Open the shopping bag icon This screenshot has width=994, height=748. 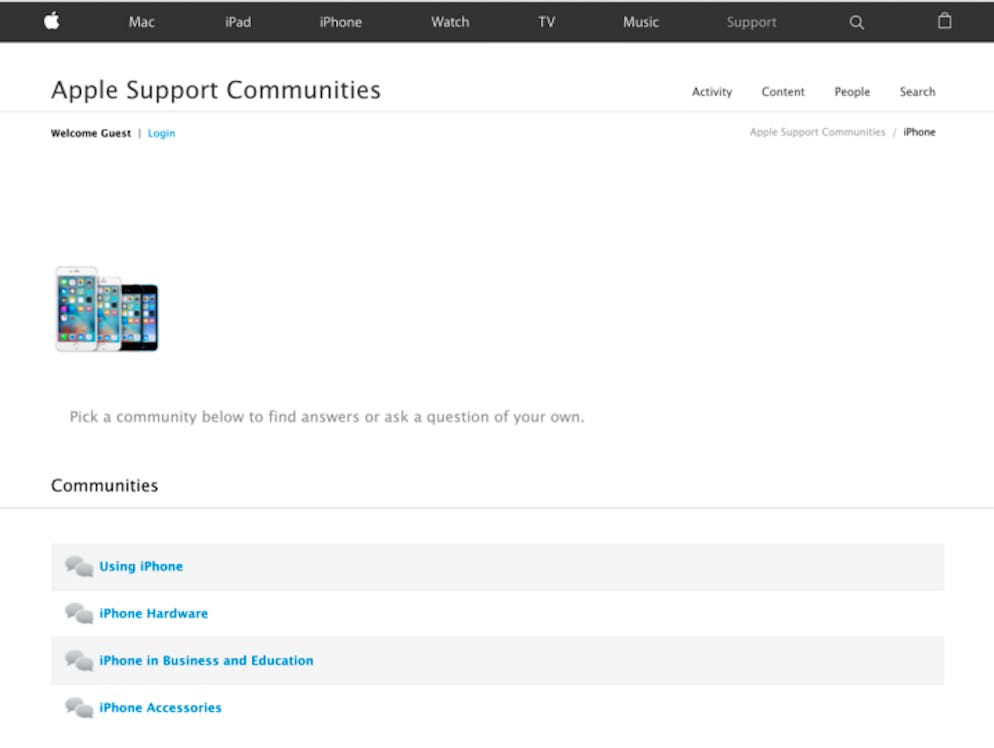(x=944, y=21)
